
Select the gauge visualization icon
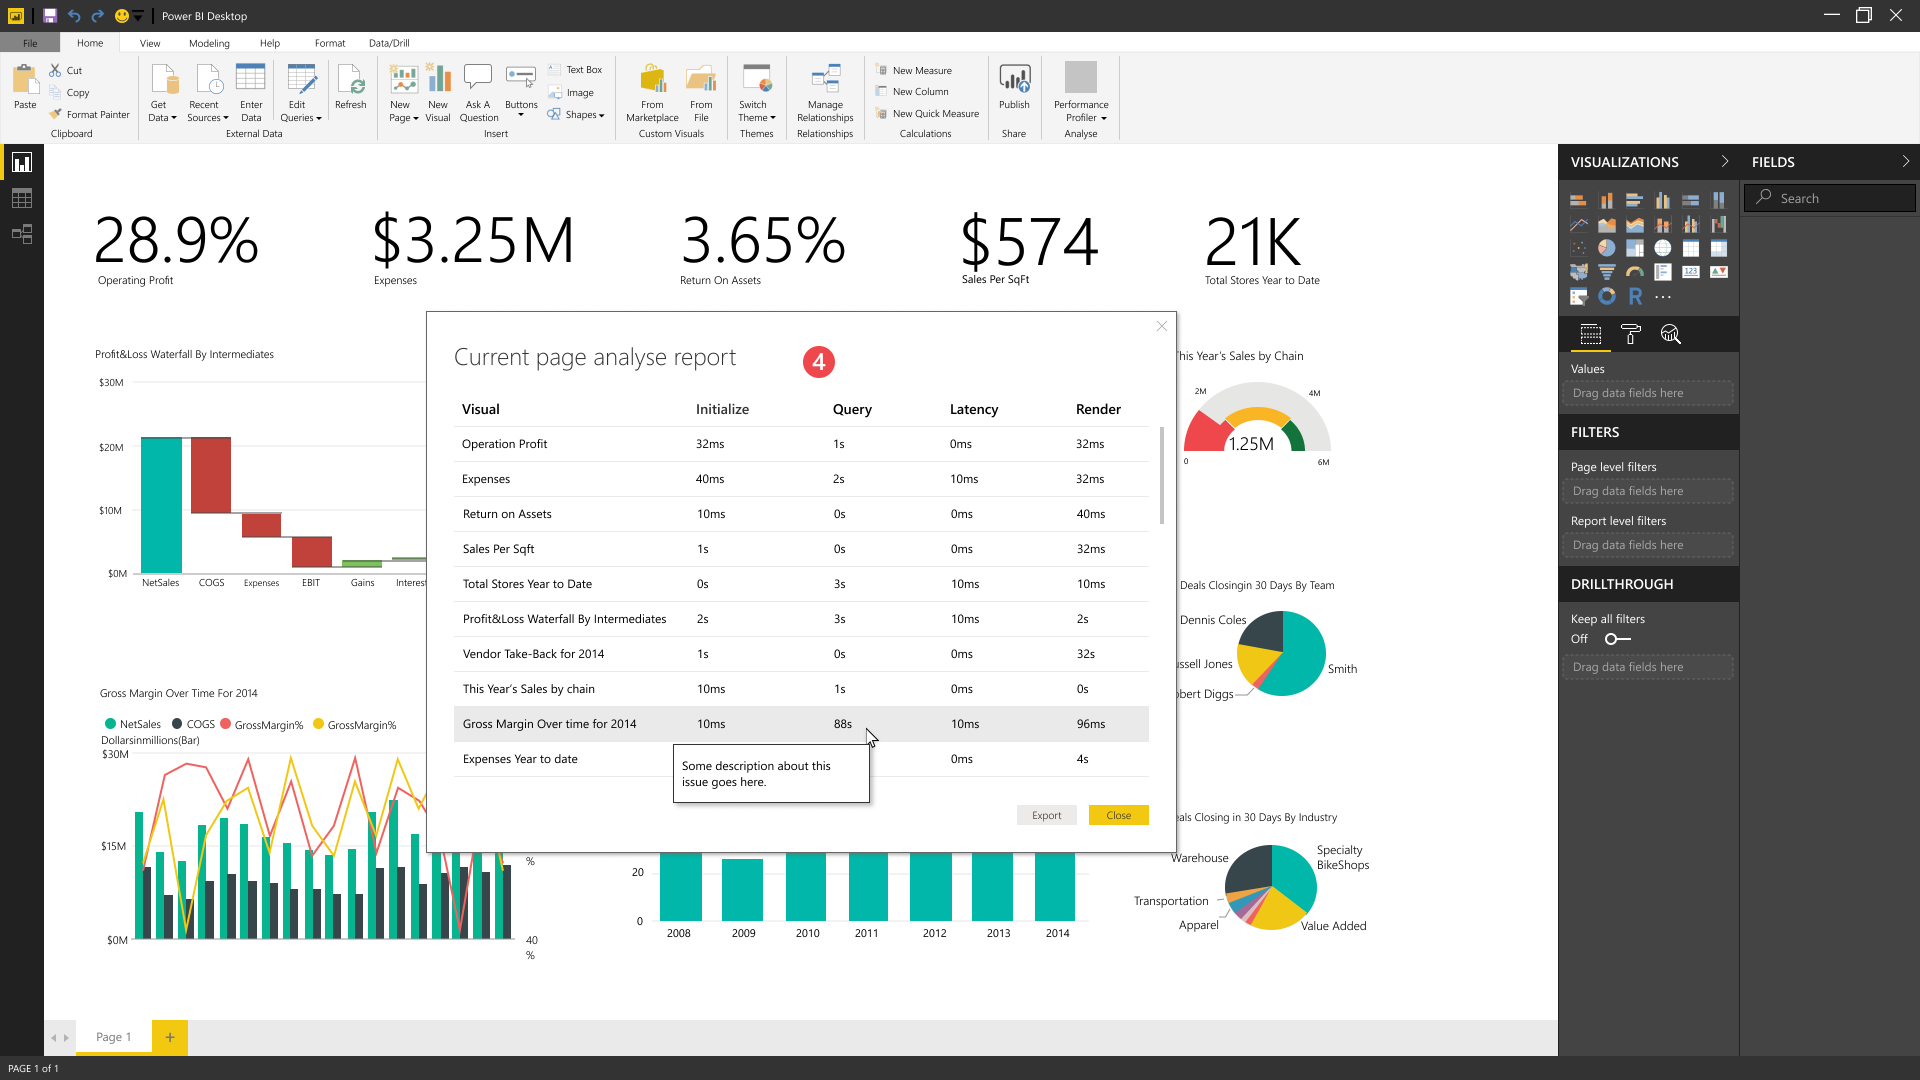[x=1634, y=272]
